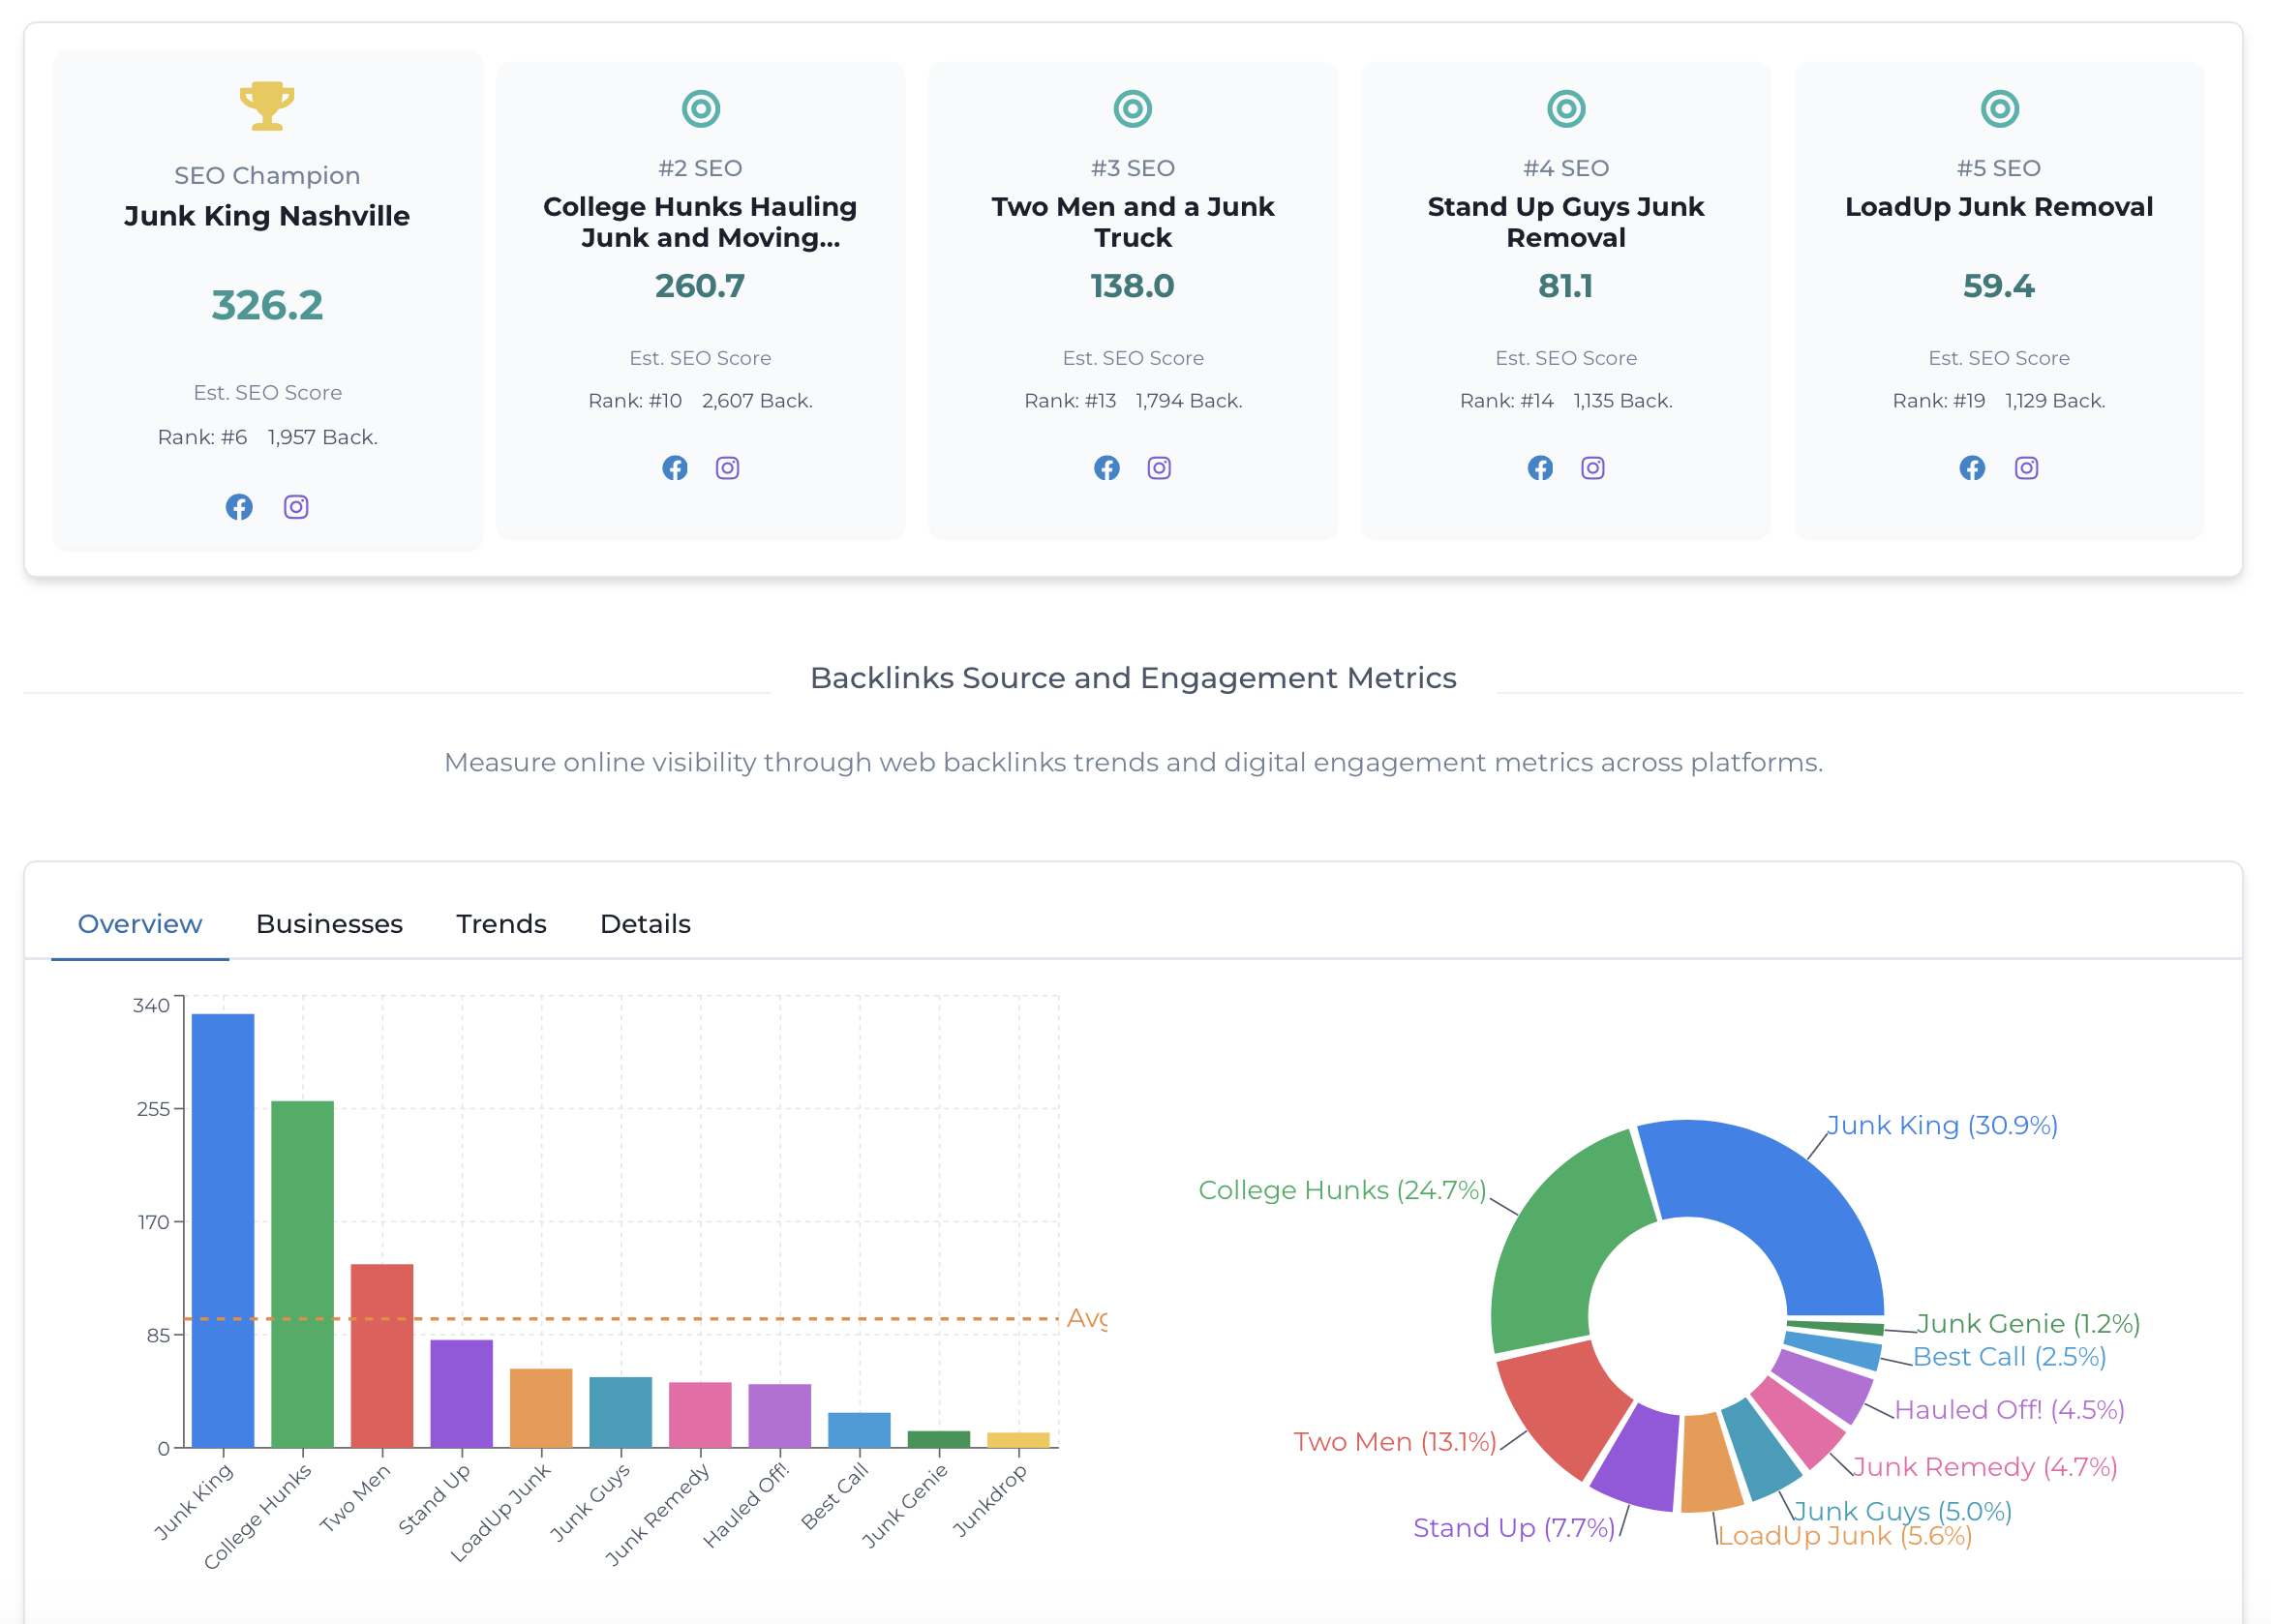Click the LoadUp Junk (5.6%) label
Viewport: 2271px width, 1624px height.
(x=1845, y=1537)
